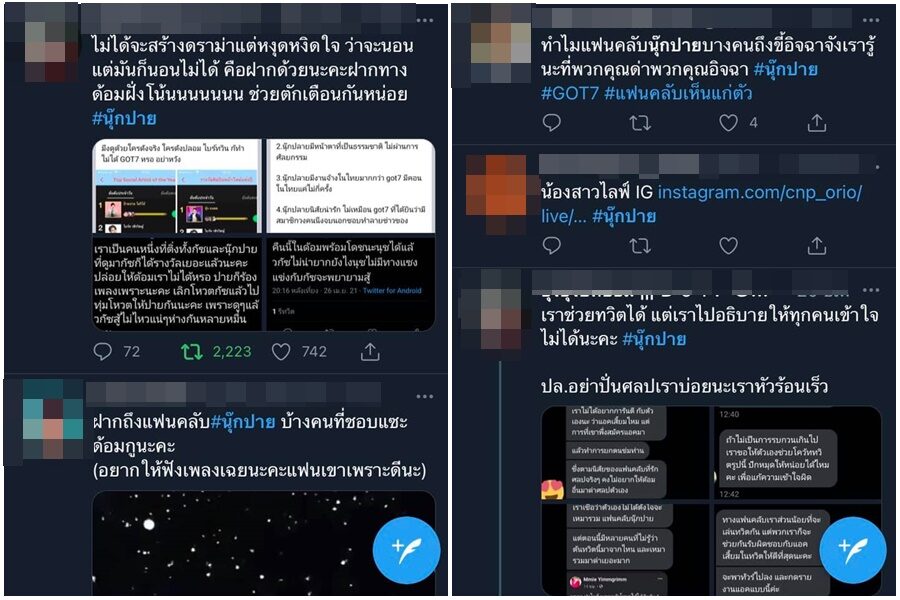Viewport: 900px width, 600px height.
Task: Like the tweet tagged #GOT7 with 4 likes
Action: click(728, 122)
